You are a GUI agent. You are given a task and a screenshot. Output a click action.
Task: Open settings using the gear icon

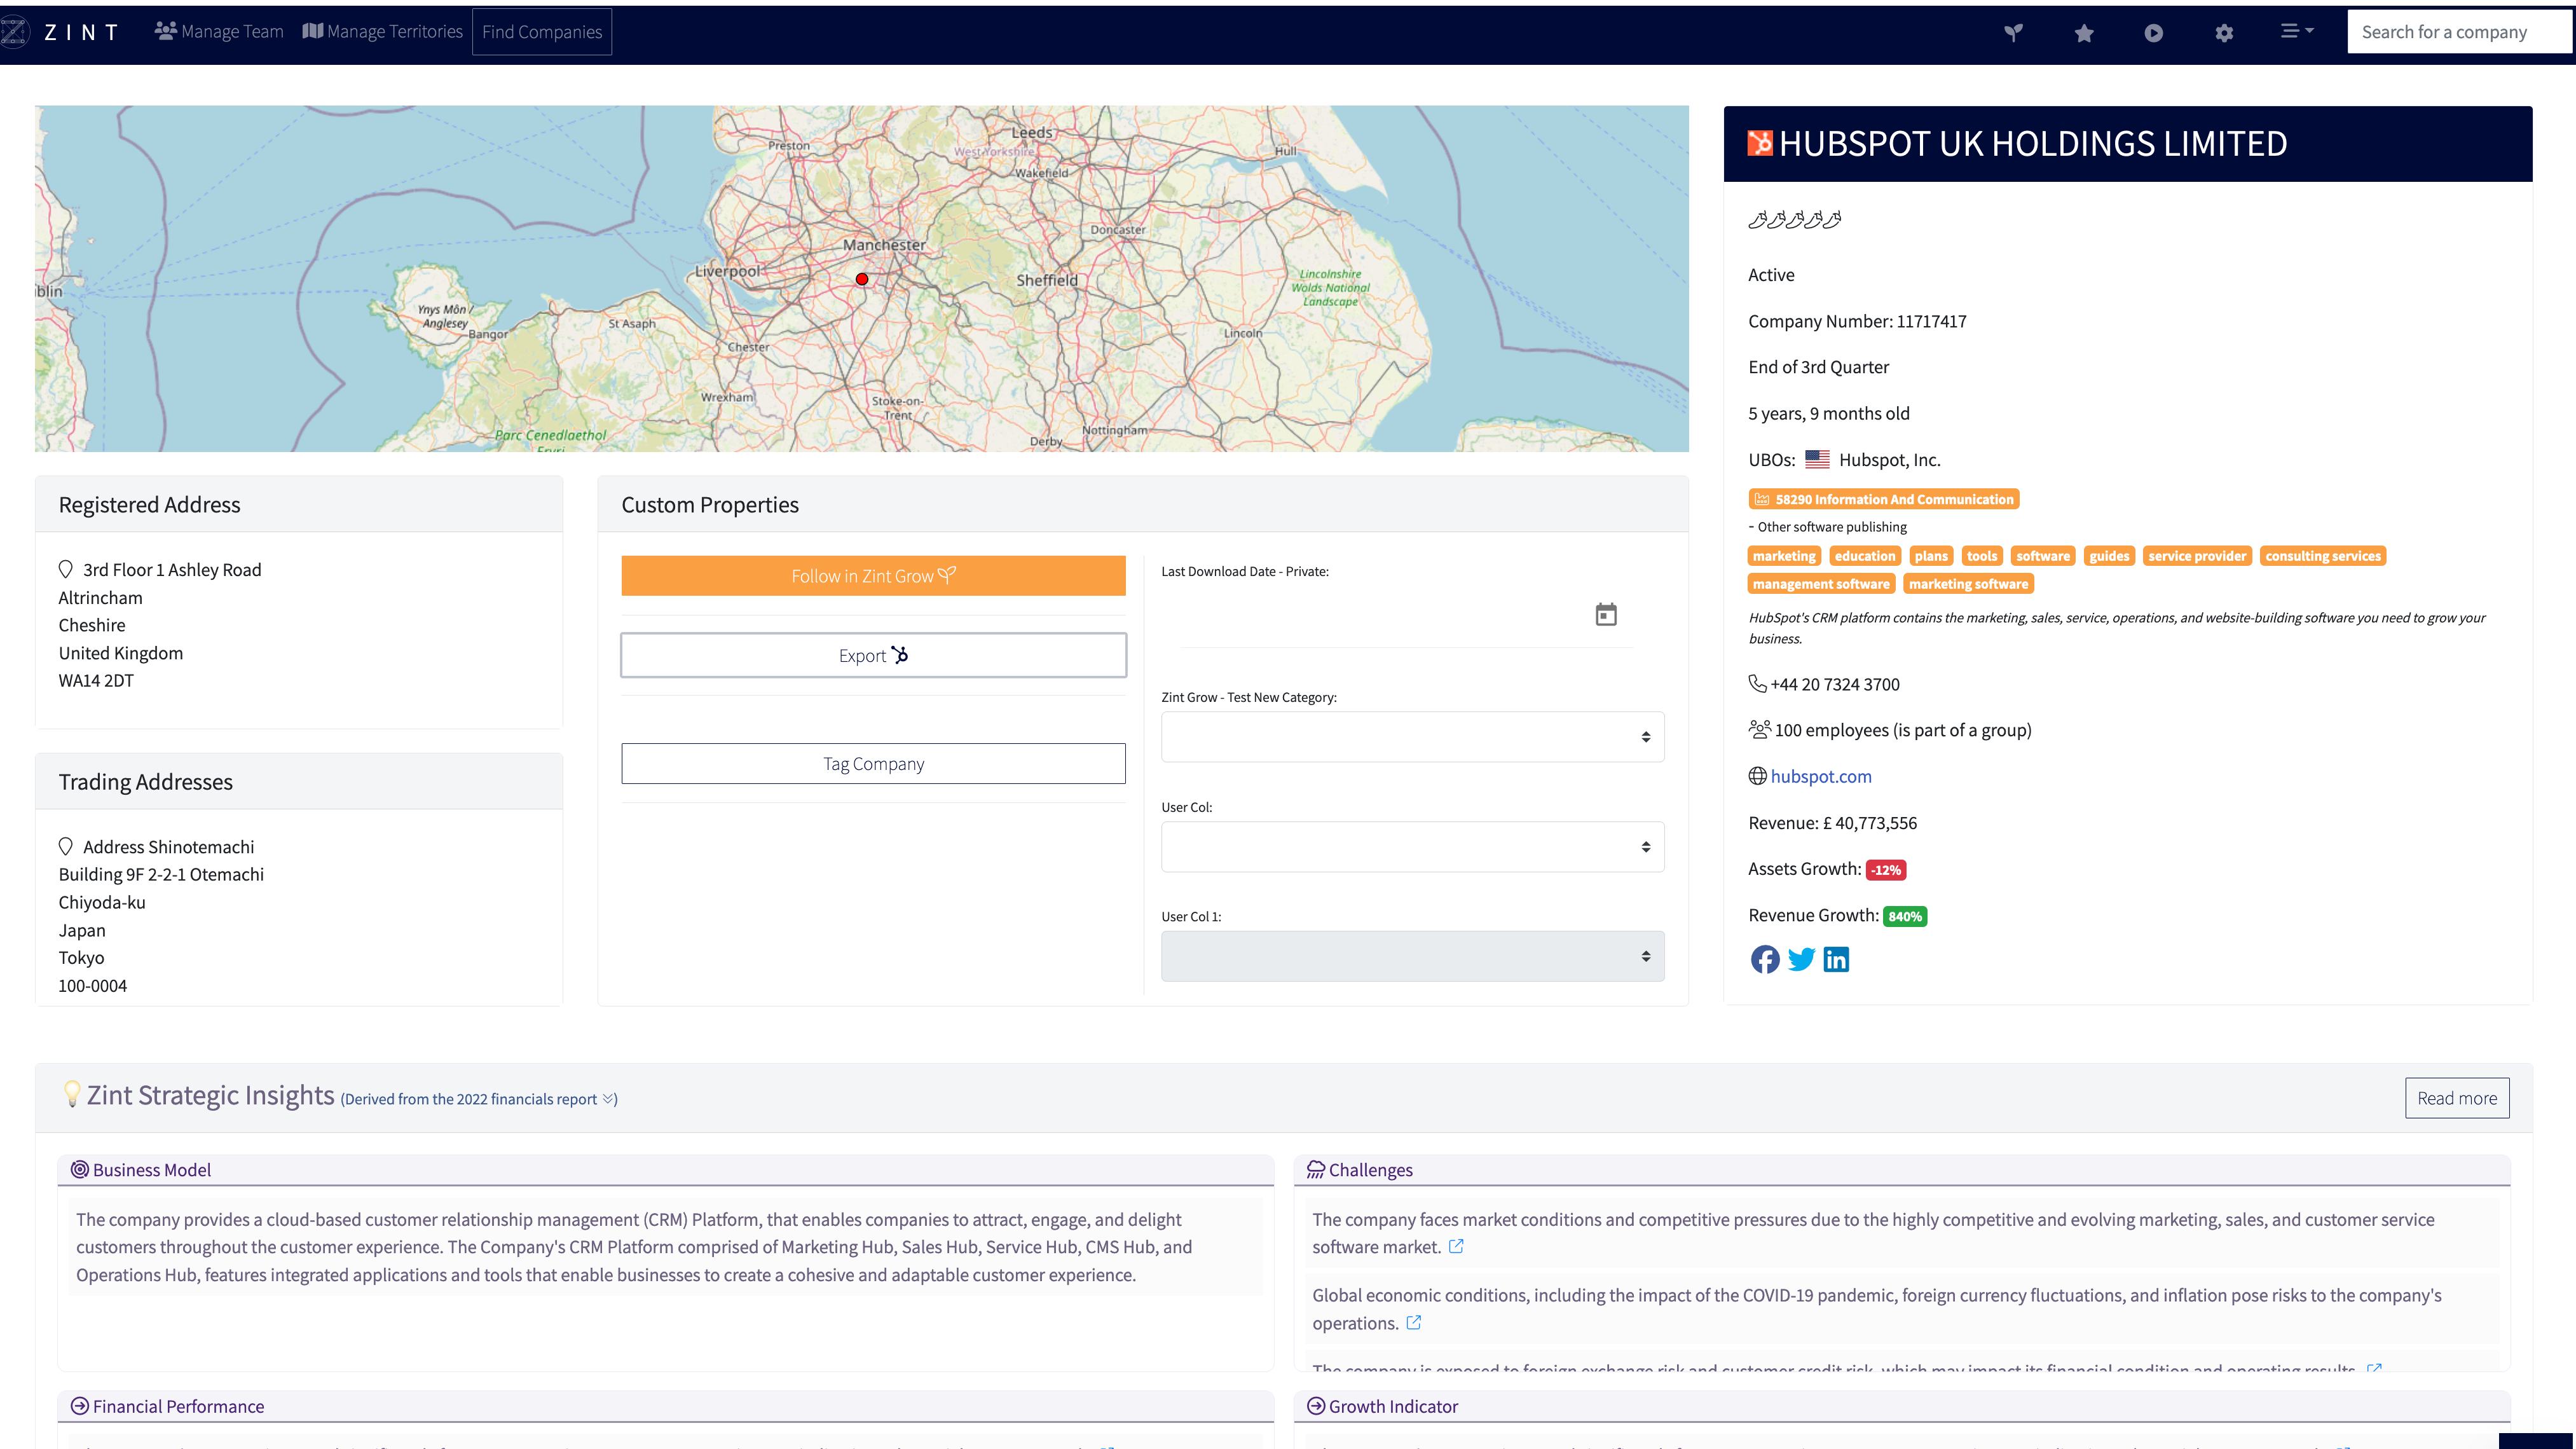point(2224,31)
